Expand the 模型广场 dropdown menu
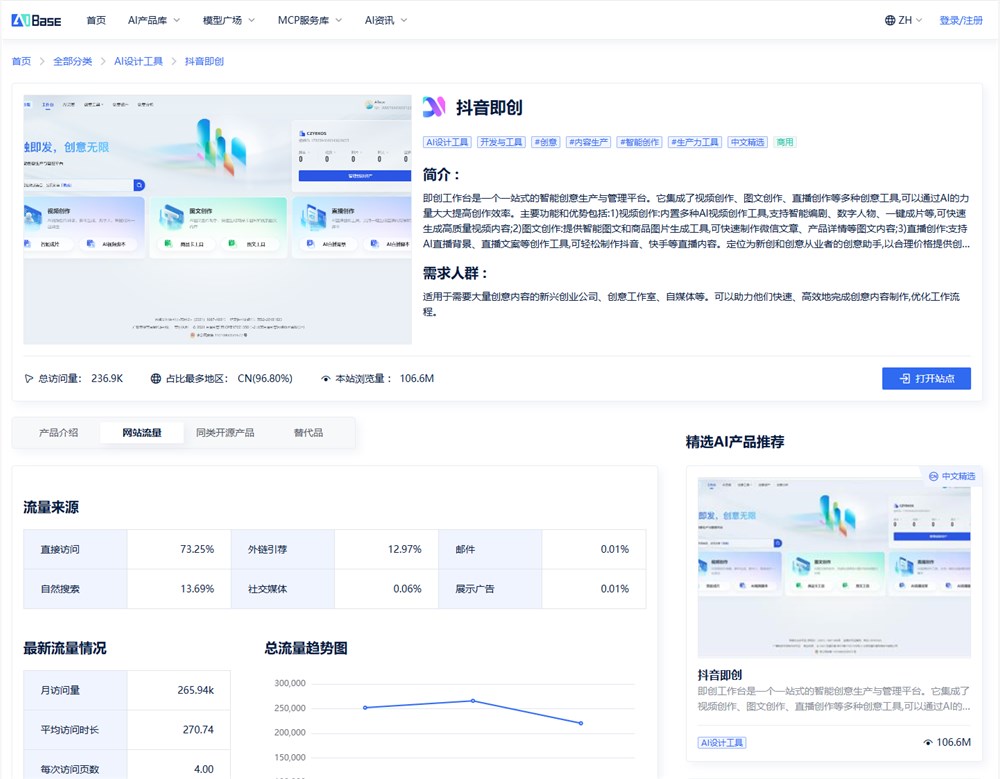 click(228, 20)
